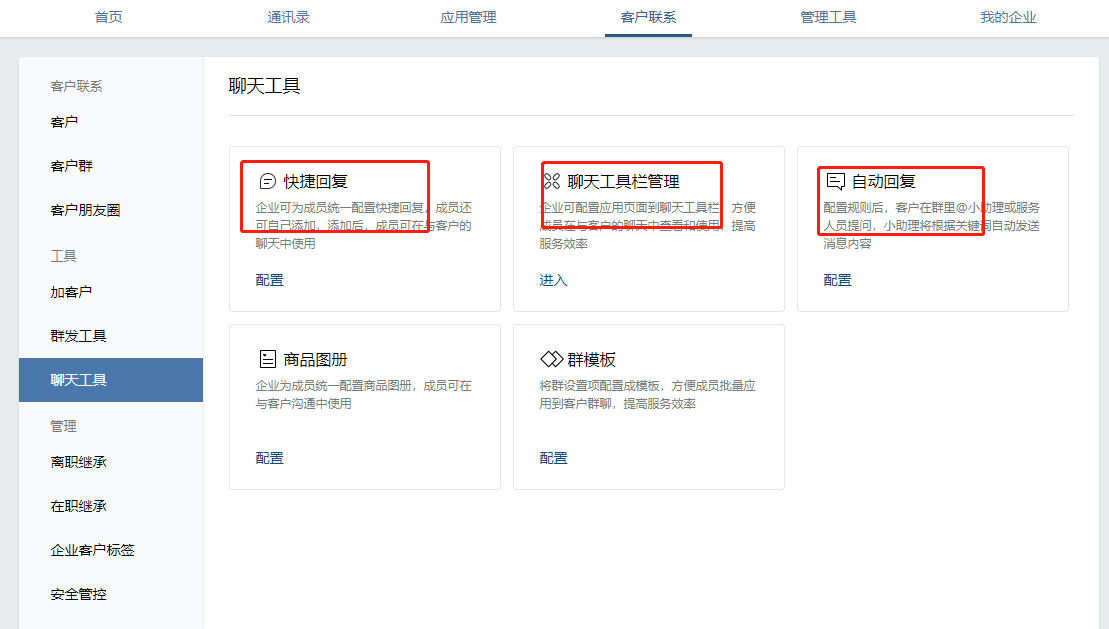
Task: Open the 首页 tab
Action: 109,18
